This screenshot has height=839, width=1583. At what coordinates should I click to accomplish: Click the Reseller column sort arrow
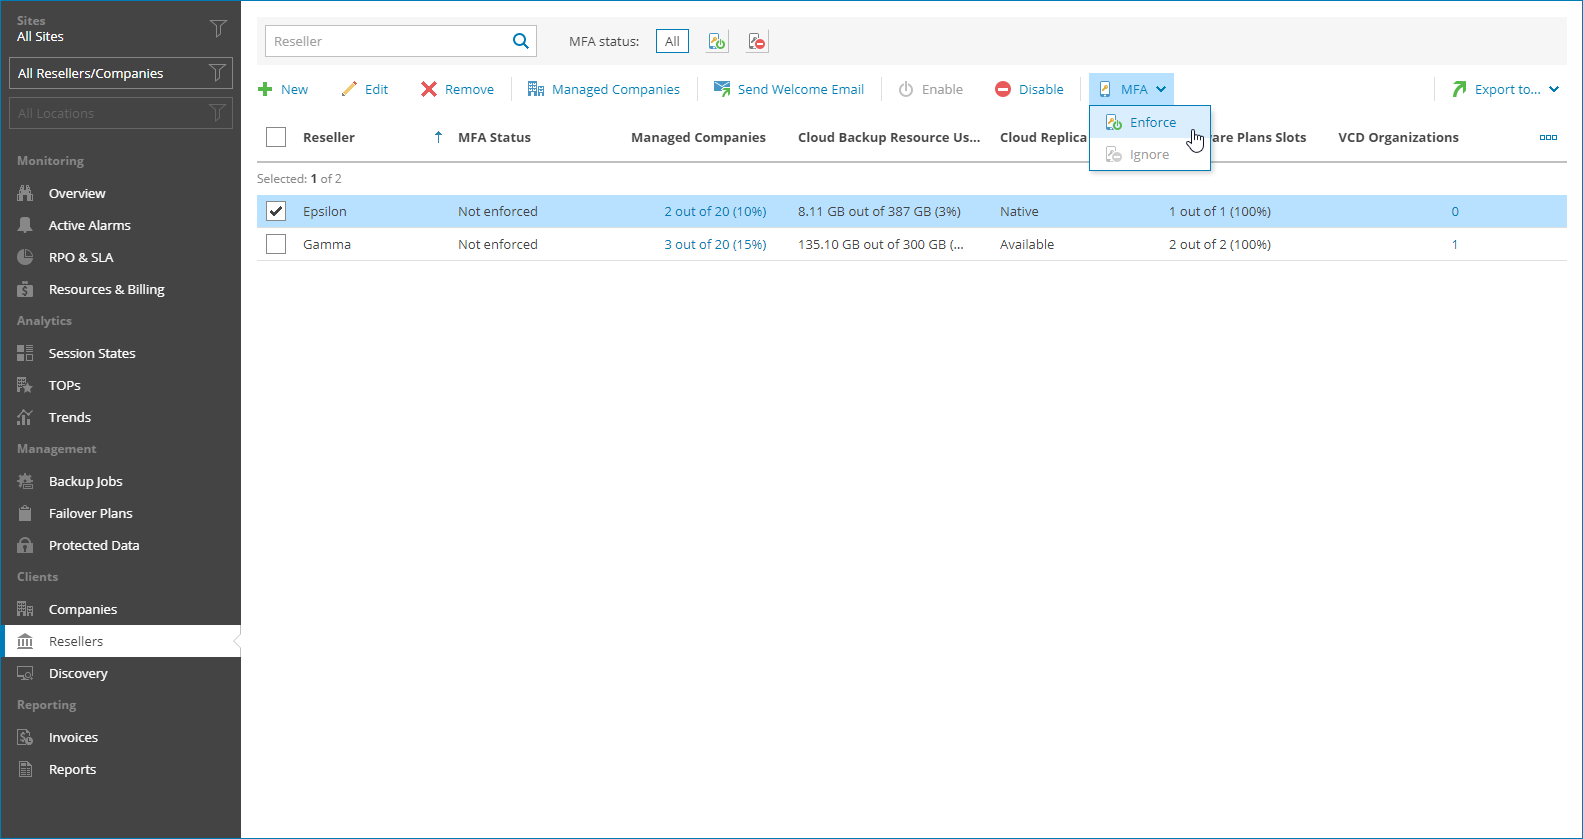pos(438,137)
